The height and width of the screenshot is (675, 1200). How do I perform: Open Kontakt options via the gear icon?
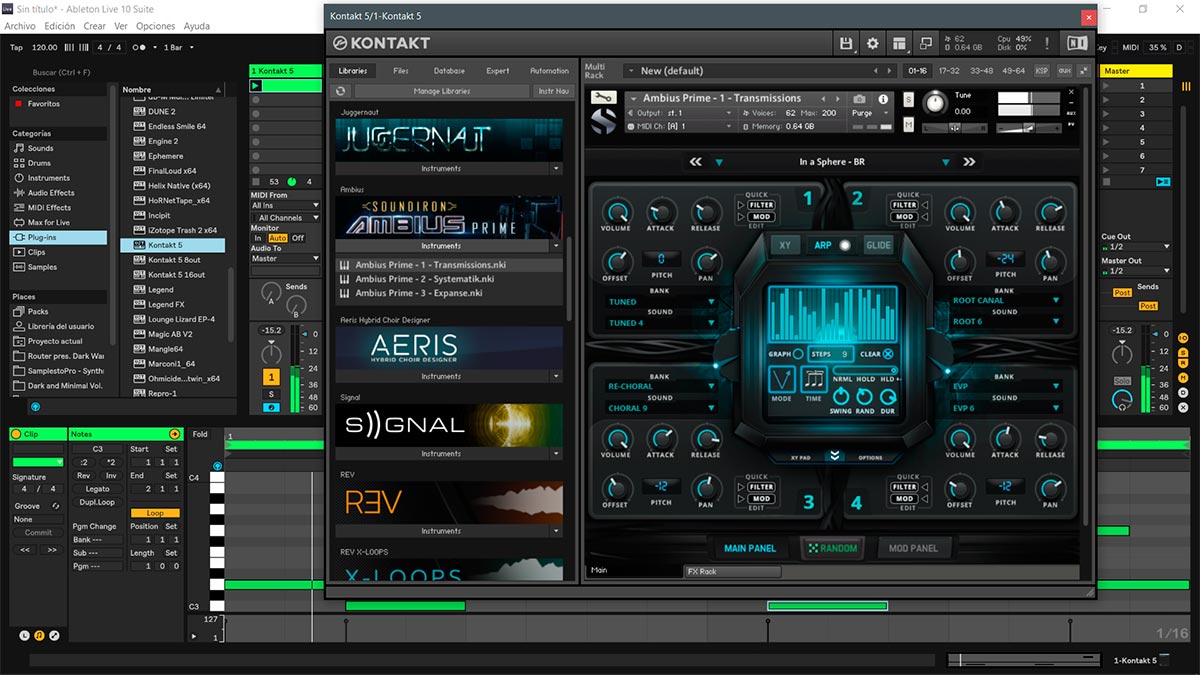click(872, 43)
